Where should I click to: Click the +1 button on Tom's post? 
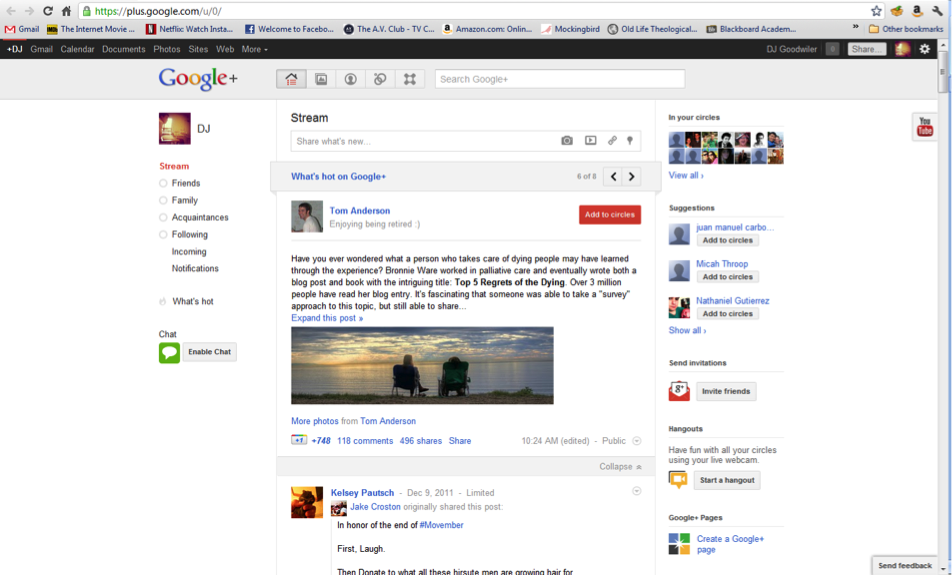[299, 440]
